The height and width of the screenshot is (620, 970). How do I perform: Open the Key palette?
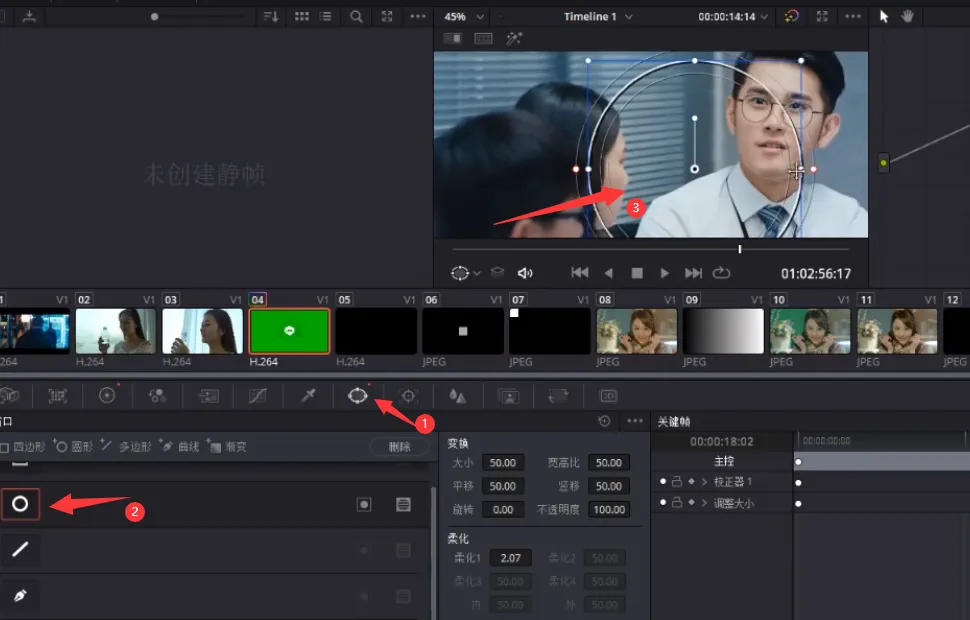click(x=509, y=396)
